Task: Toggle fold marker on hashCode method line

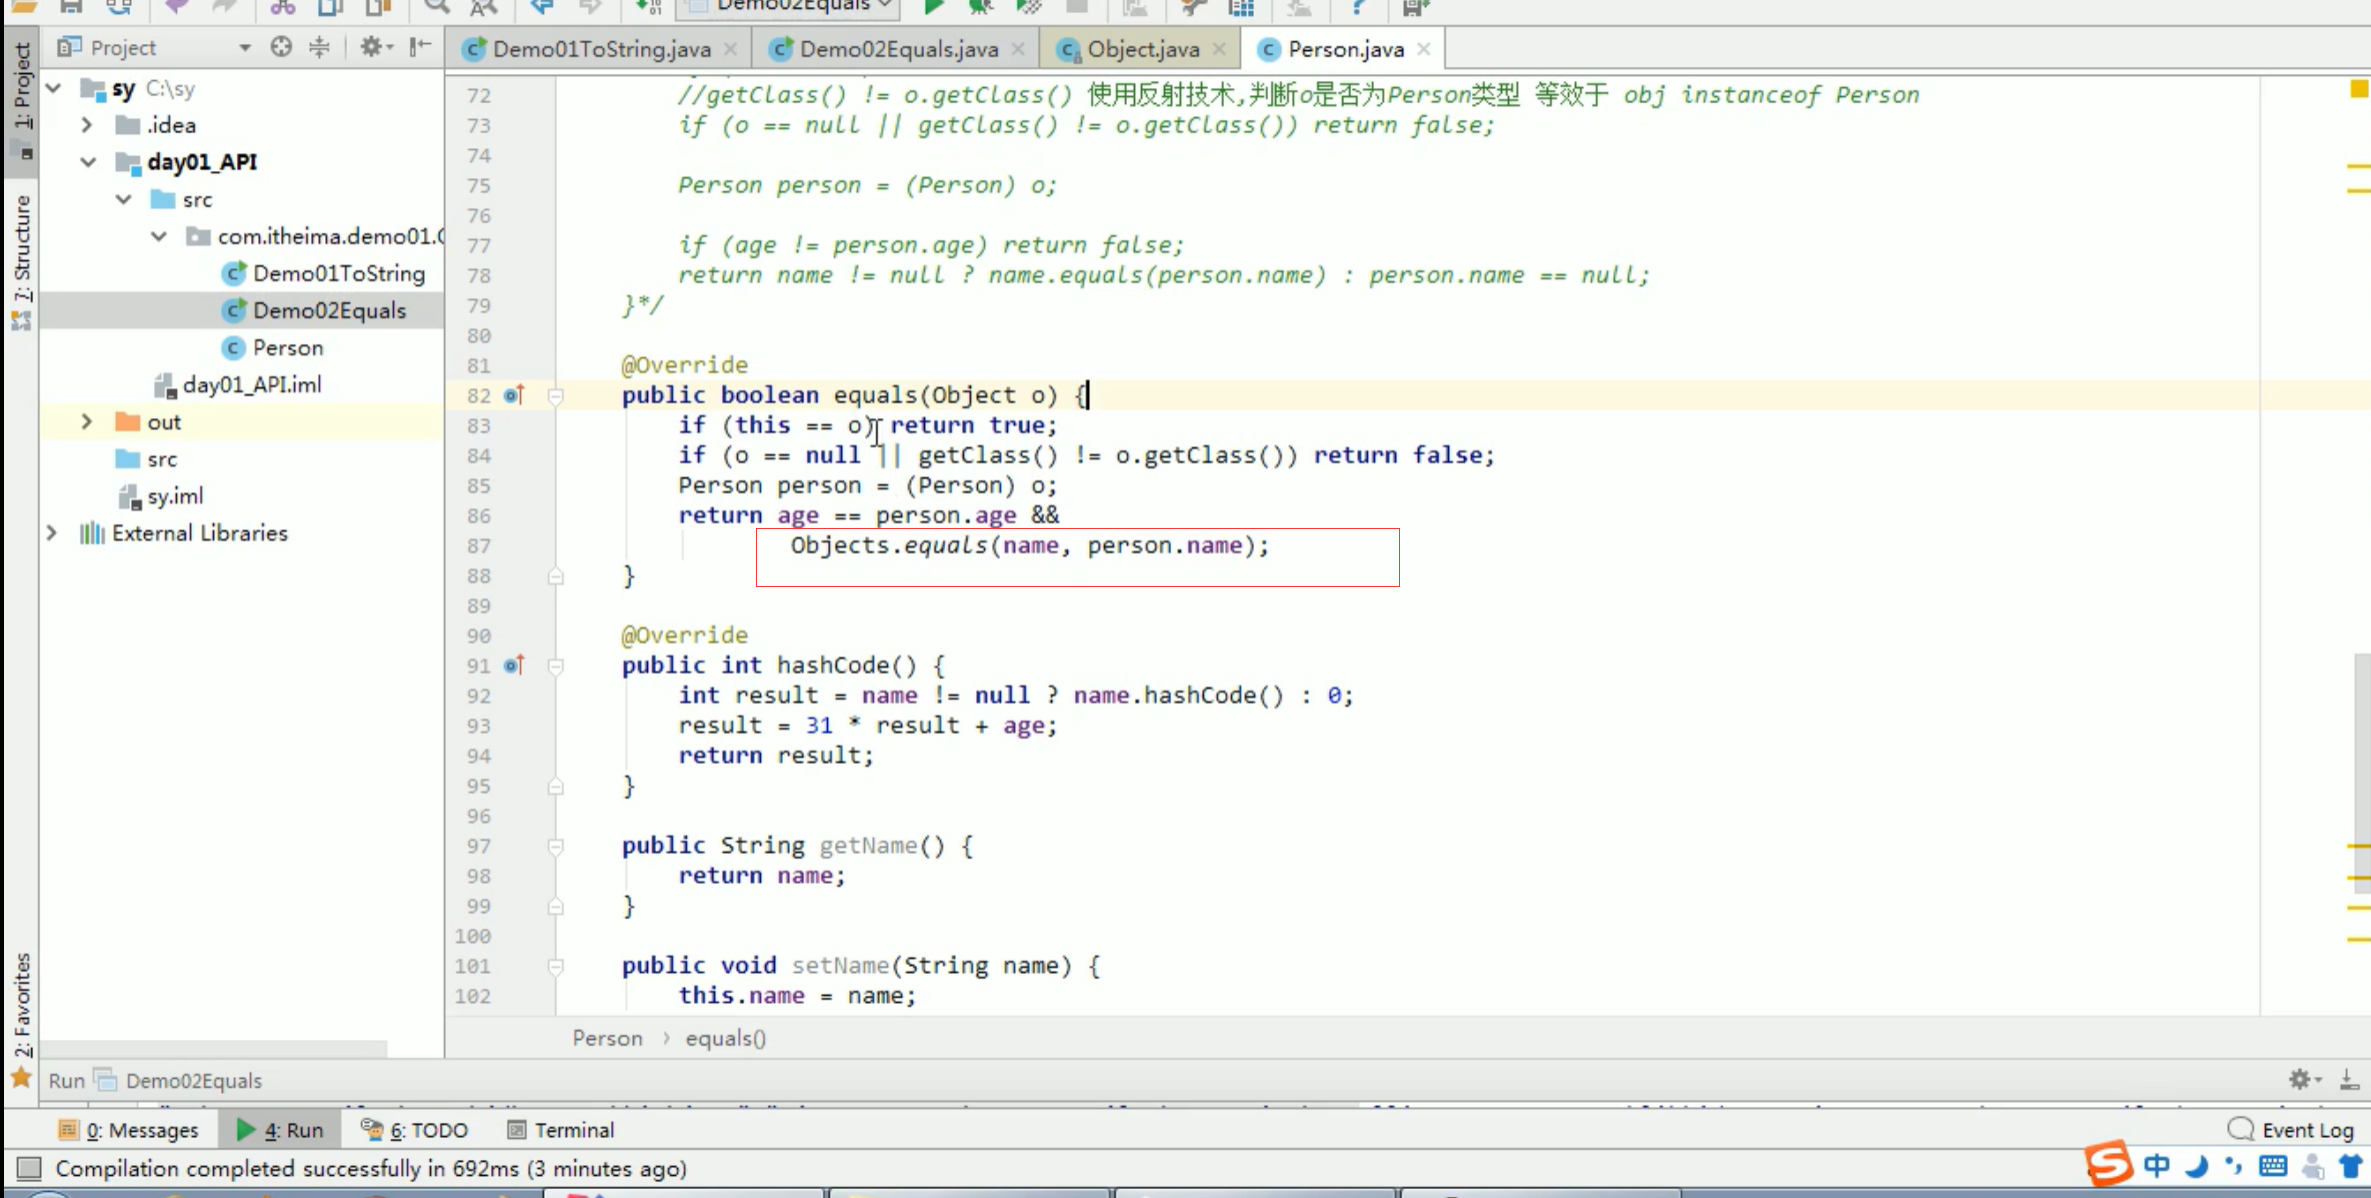Action: coord(556,666)
